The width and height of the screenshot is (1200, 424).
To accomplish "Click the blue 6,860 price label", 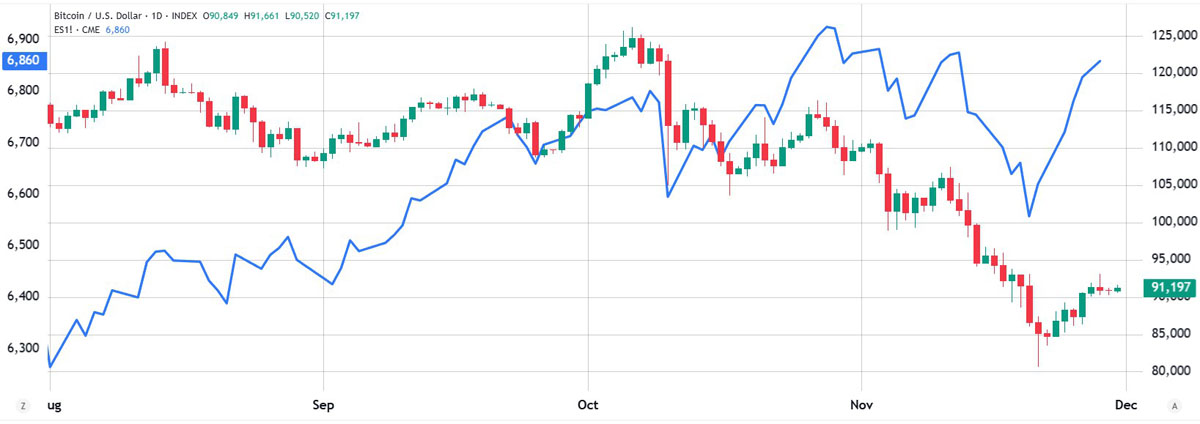I will (22, 60).
